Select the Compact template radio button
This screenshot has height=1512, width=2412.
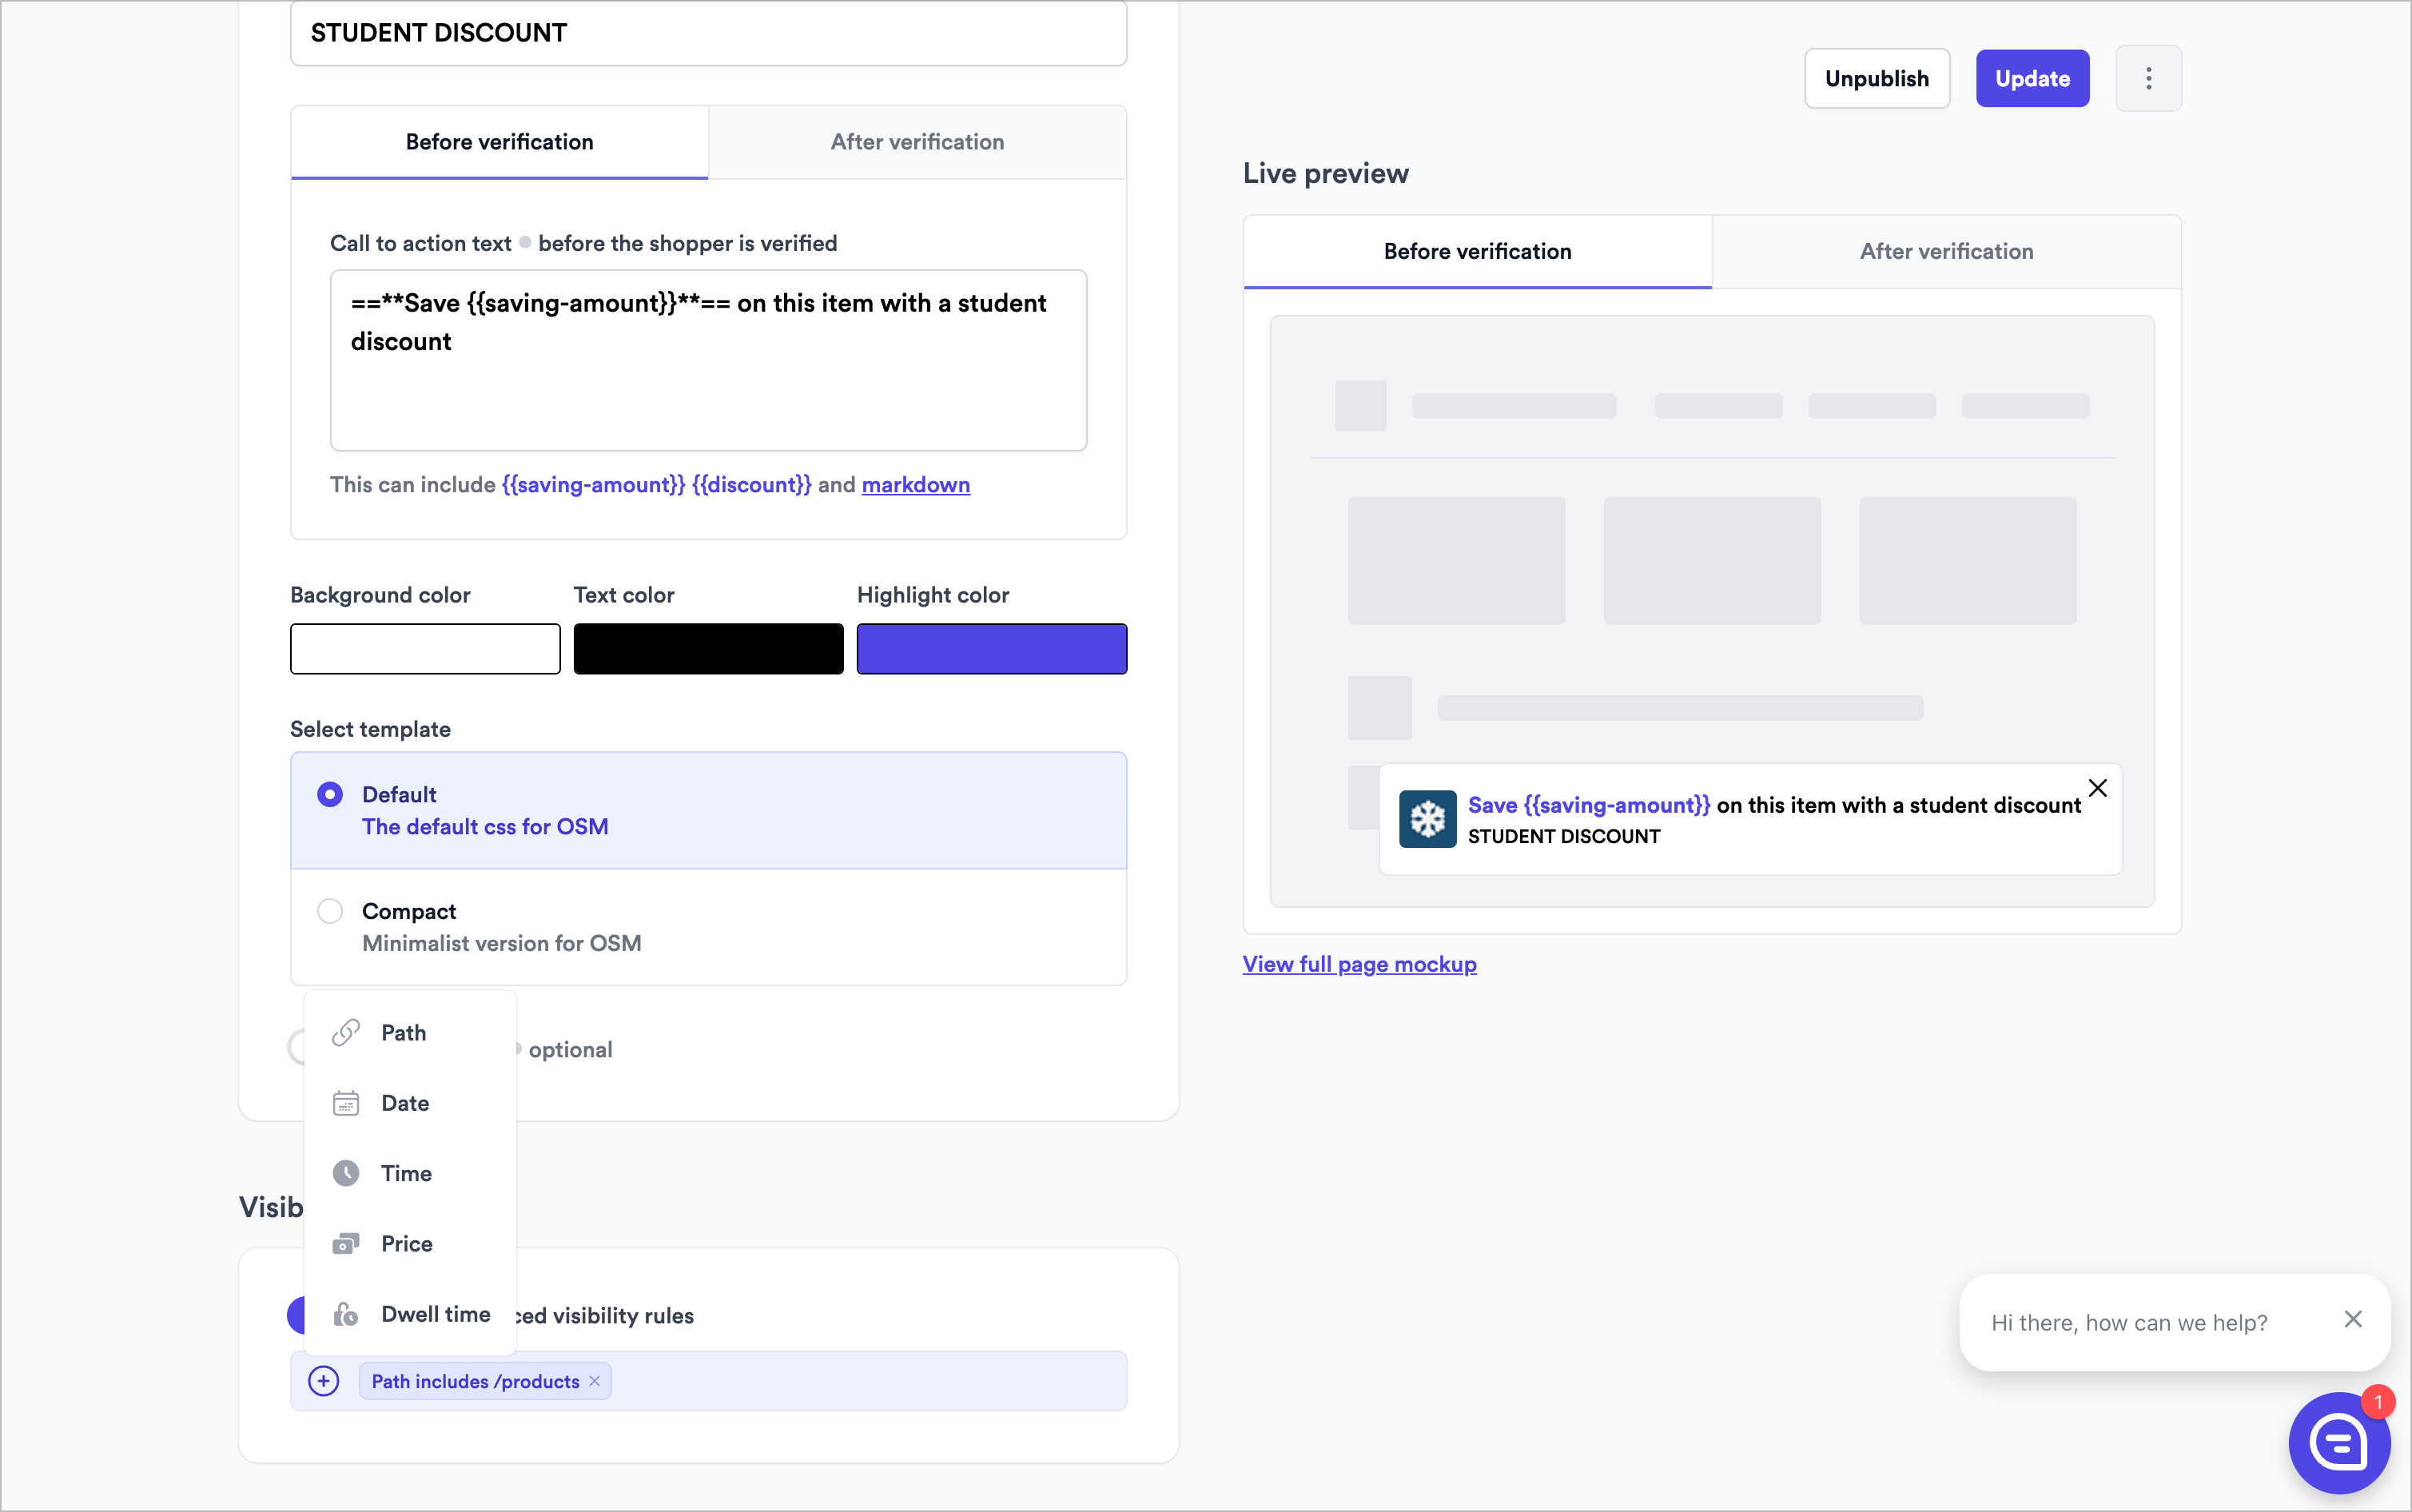coord(330,911)
